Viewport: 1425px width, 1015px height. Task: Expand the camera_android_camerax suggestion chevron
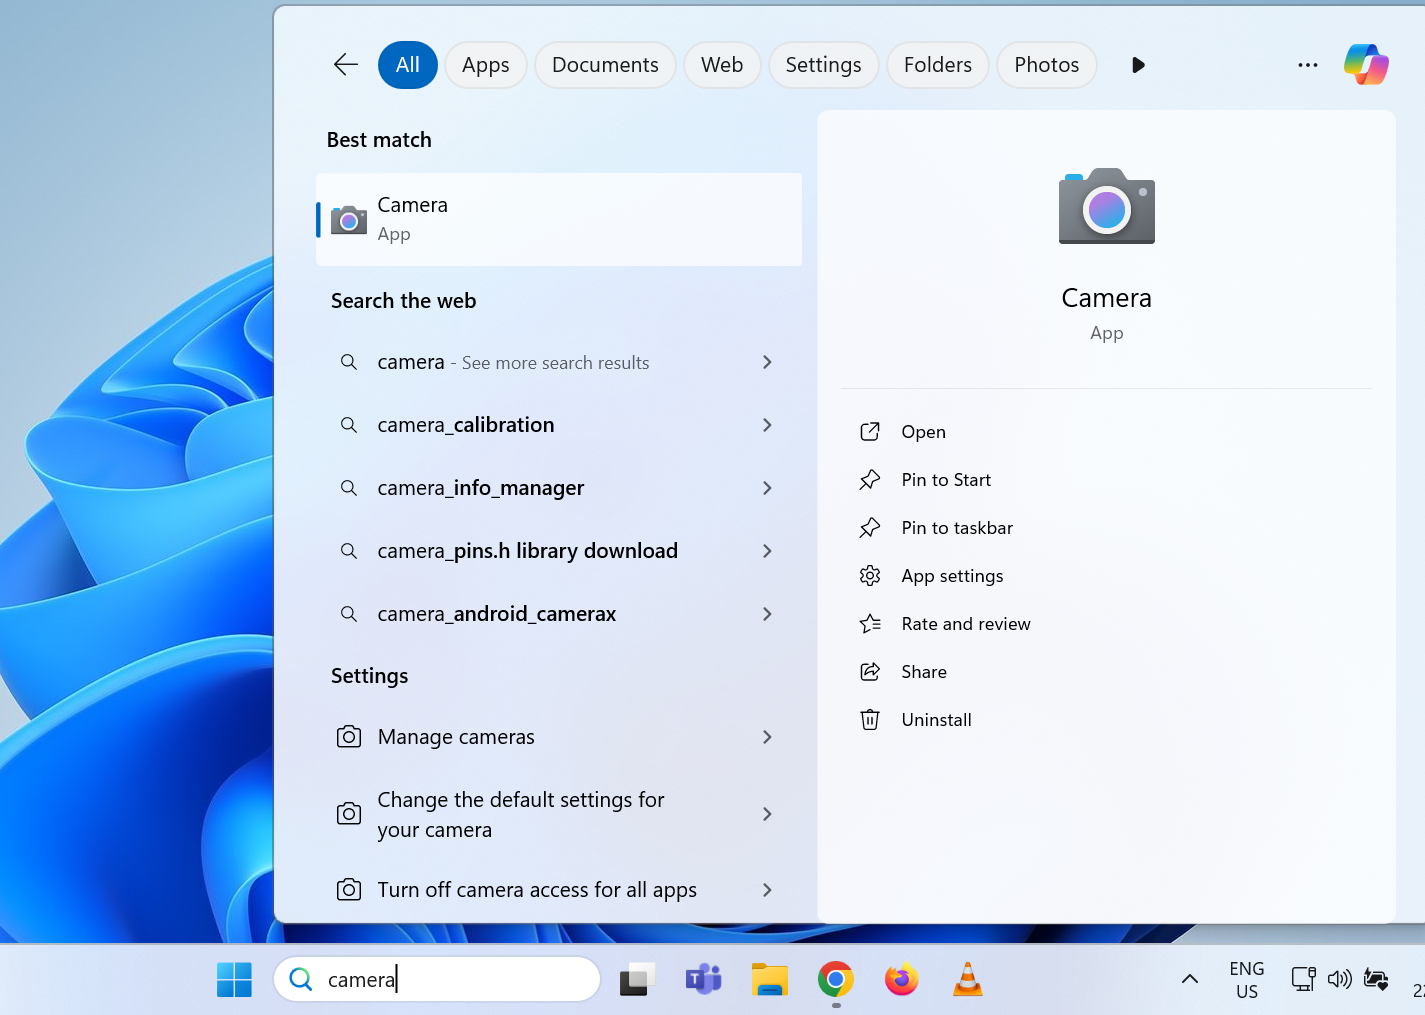767,614
